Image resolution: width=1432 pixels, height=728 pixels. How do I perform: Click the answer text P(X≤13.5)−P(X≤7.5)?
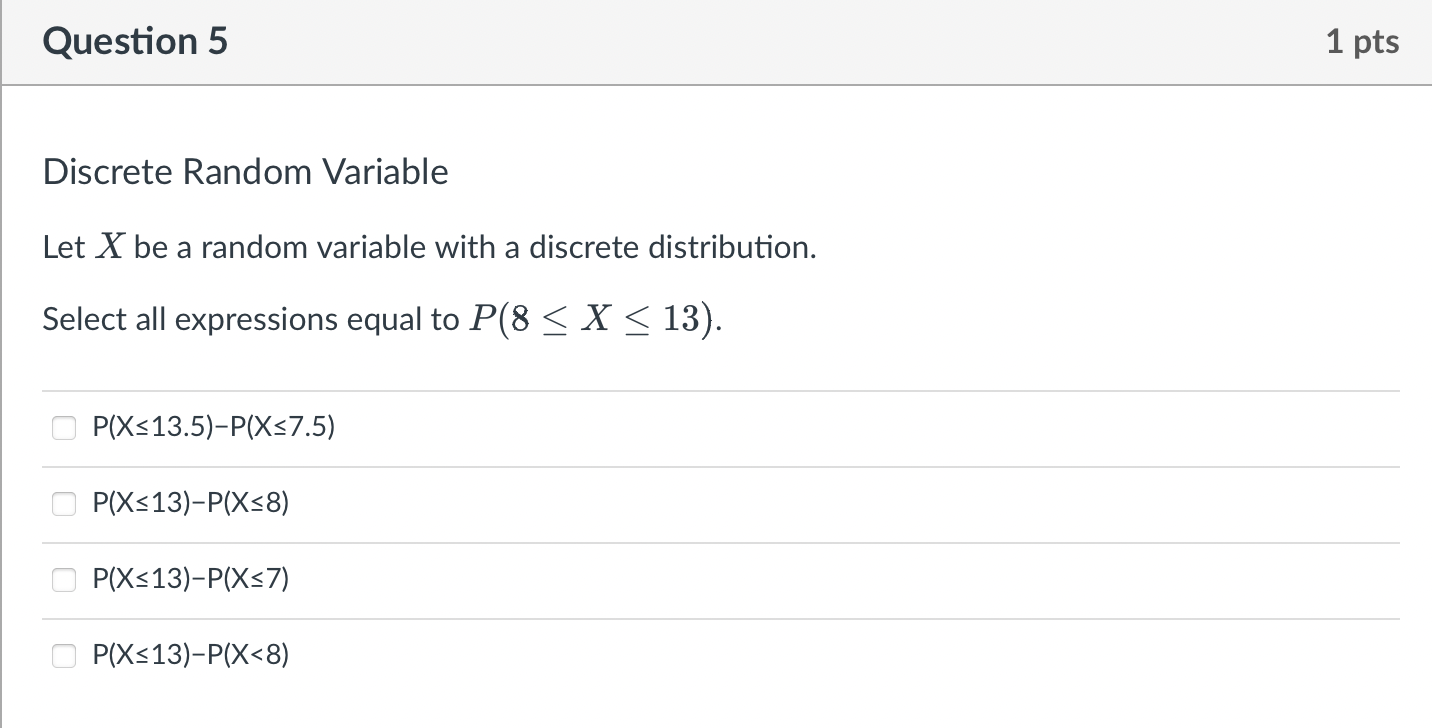(213, 427)
